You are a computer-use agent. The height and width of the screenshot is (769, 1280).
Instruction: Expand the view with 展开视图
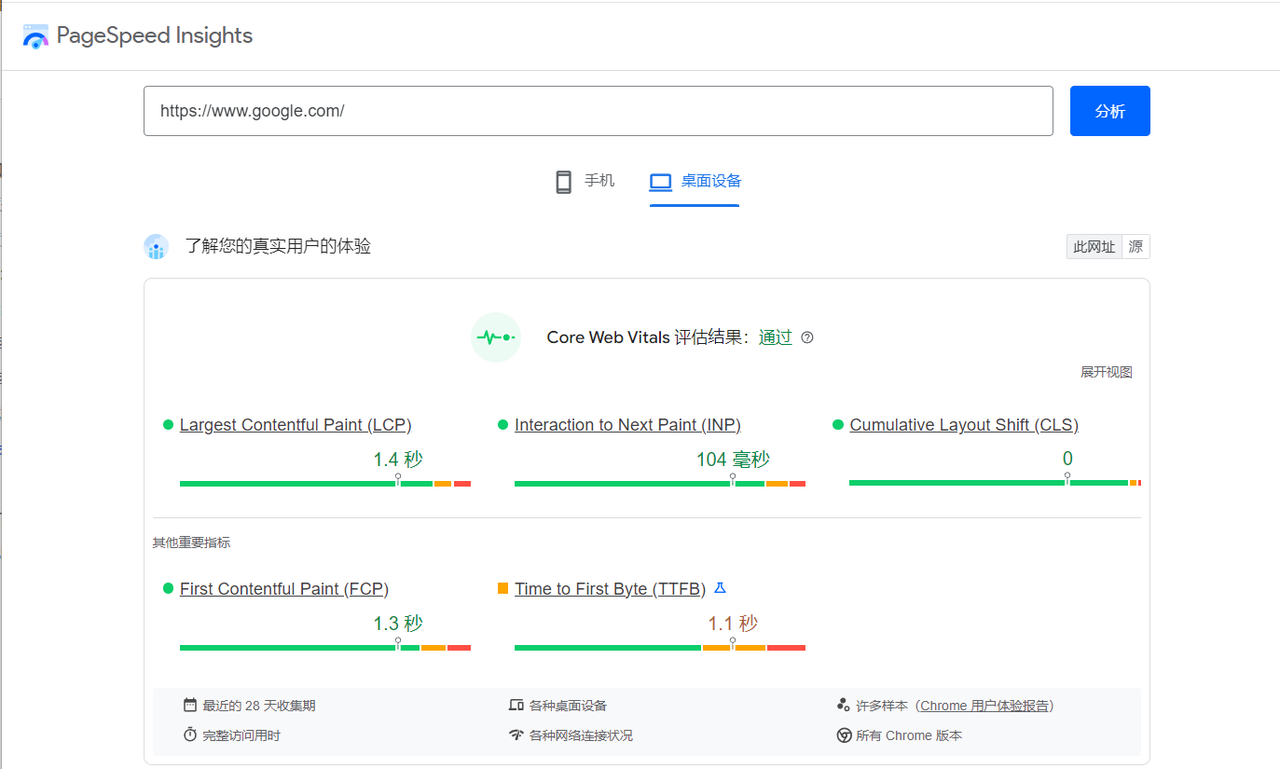coord(1106,372)
